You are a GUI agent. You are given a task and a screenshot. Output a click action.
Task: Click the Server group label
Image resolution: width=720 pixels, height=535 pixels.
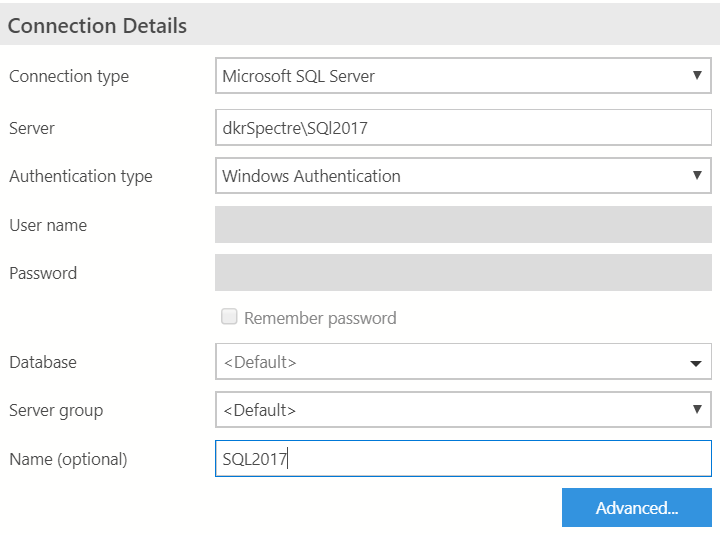(x=56, y=410)
